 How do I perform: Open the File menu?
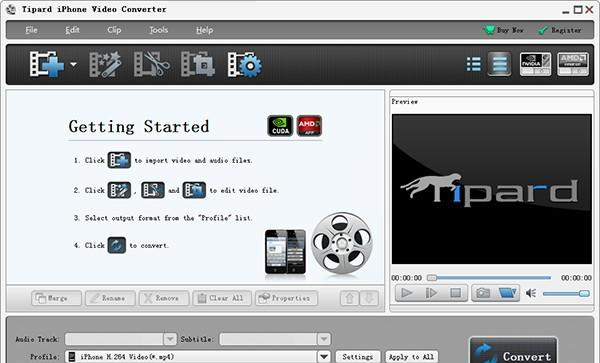pos(31,30)
